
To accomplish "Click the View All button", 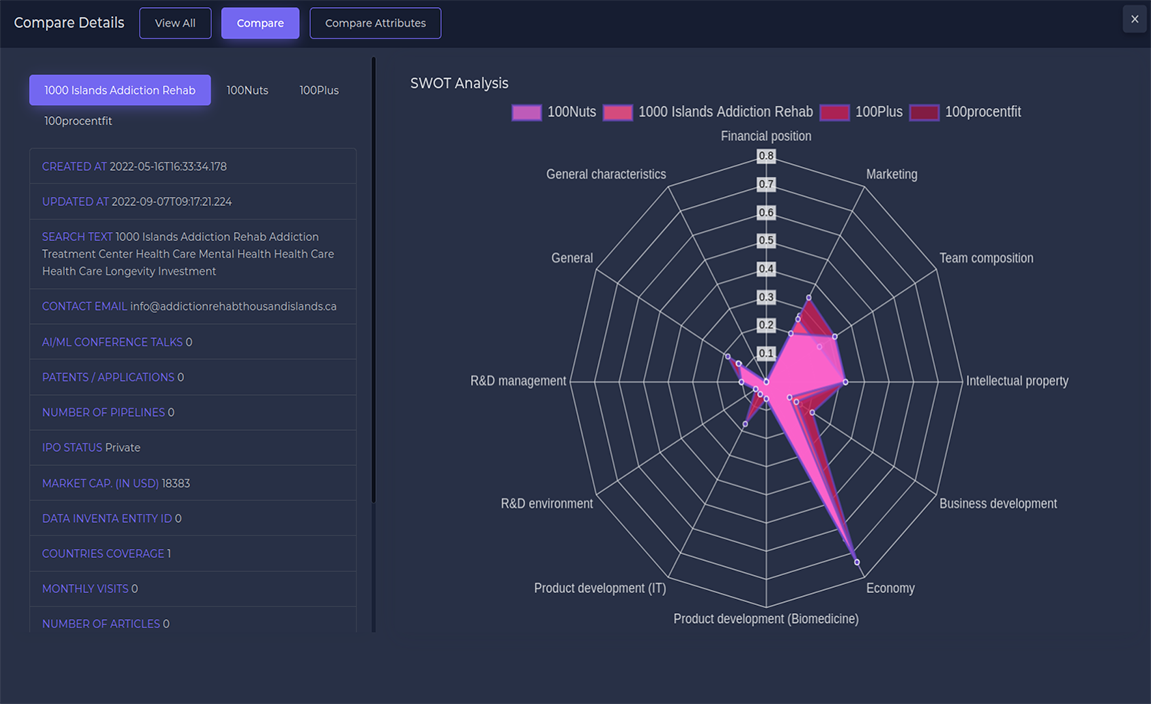I will tap(175, 23).
